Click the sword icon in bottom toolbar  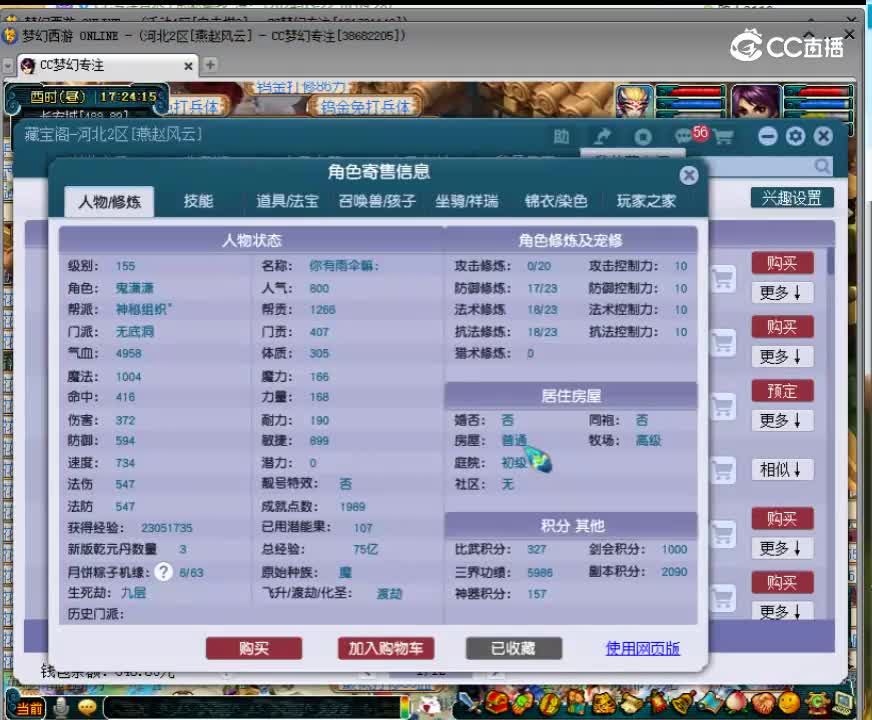tap(467, 703)
